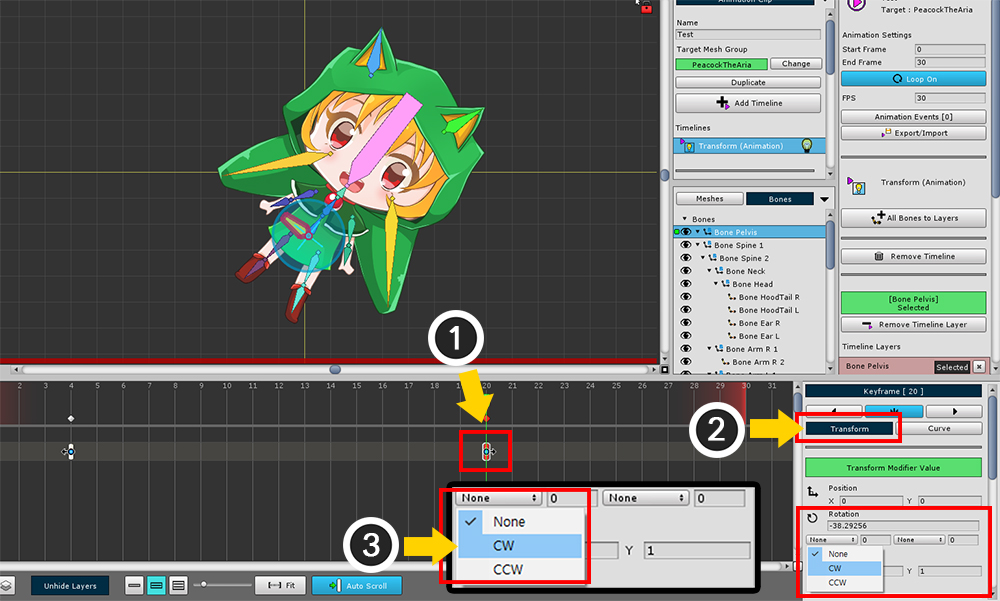1000x601 pixels.
Task: Toggle the eye icon for Bone Arm R 1
Action: click(x=686, y=349)
